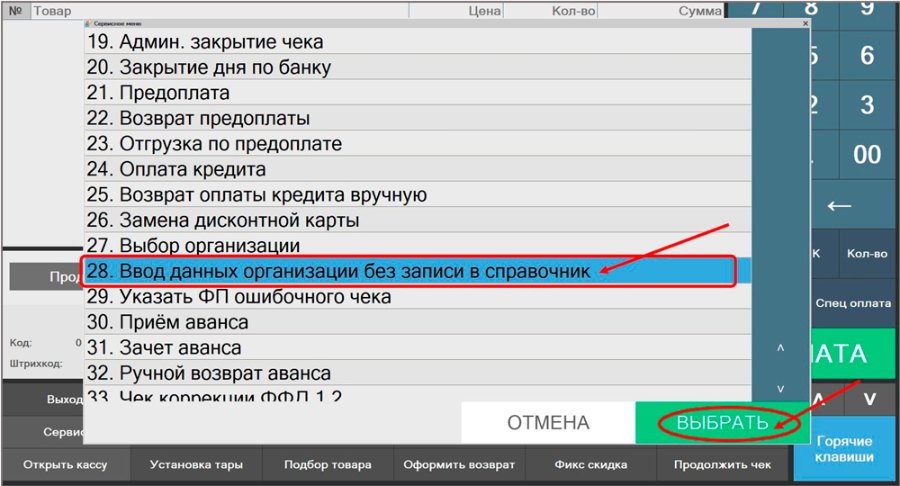Click Продолжить чек button
900x486 pixels.
point(722,465)
